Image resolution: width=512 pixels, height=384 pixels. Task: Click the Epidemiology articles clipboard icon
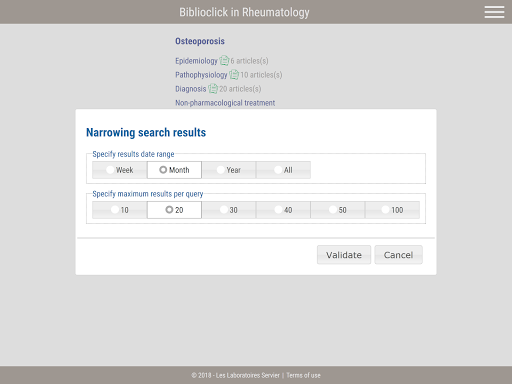224,60
